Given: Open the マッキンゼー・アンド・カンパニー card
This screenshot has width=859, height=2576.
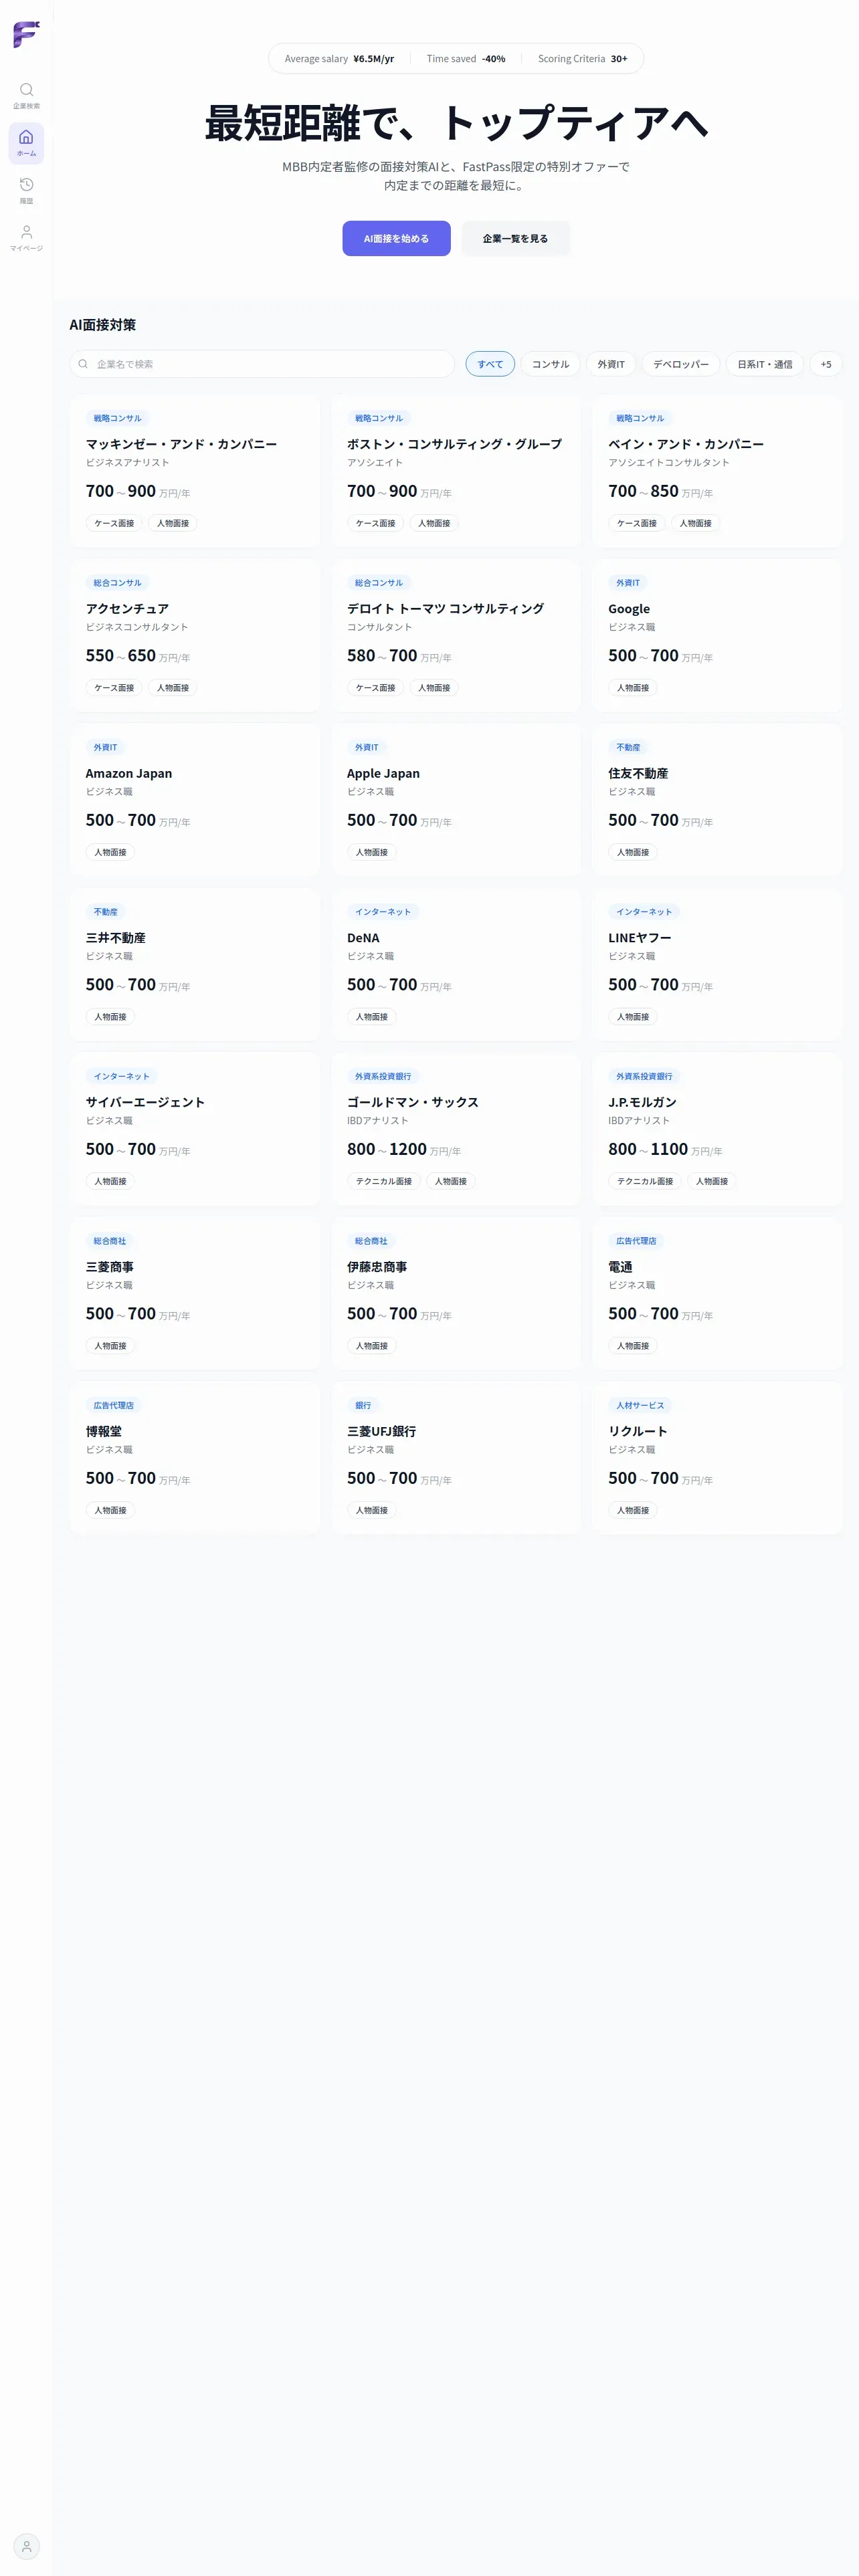Looking at the screenshot, I should pyautogui.click(x=195, y=471).
